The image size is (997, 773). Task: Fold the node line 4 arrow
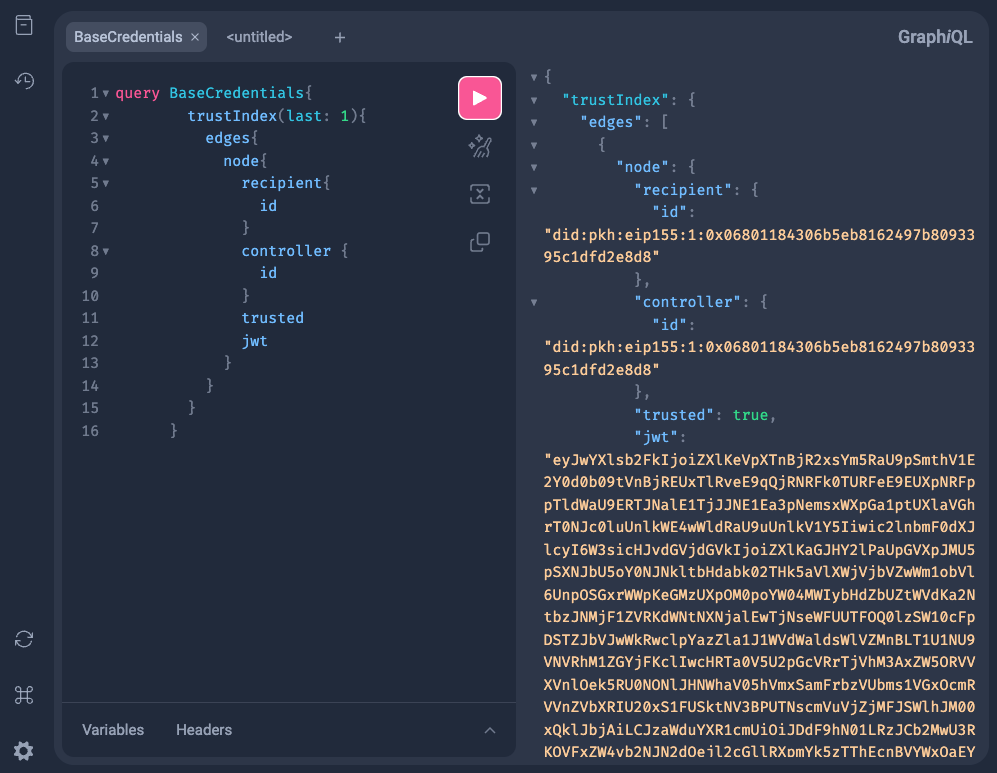(x=106, y=161)
